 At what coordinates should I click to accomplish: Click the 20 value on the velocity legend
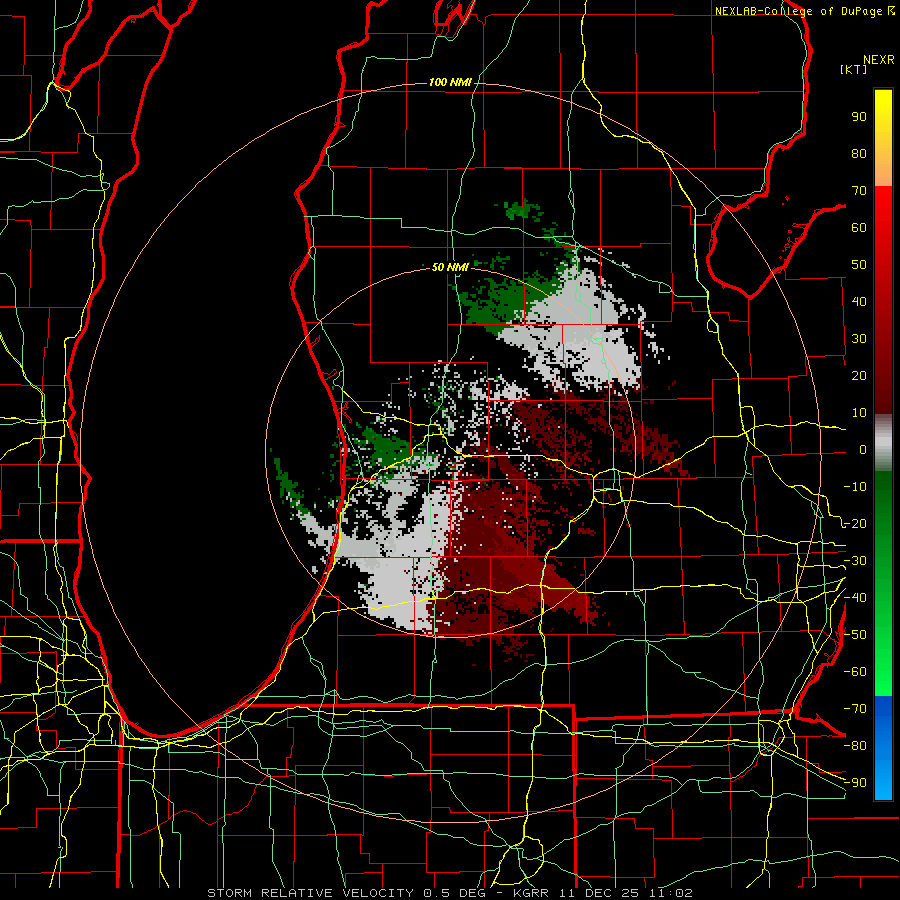click(859, 375)
